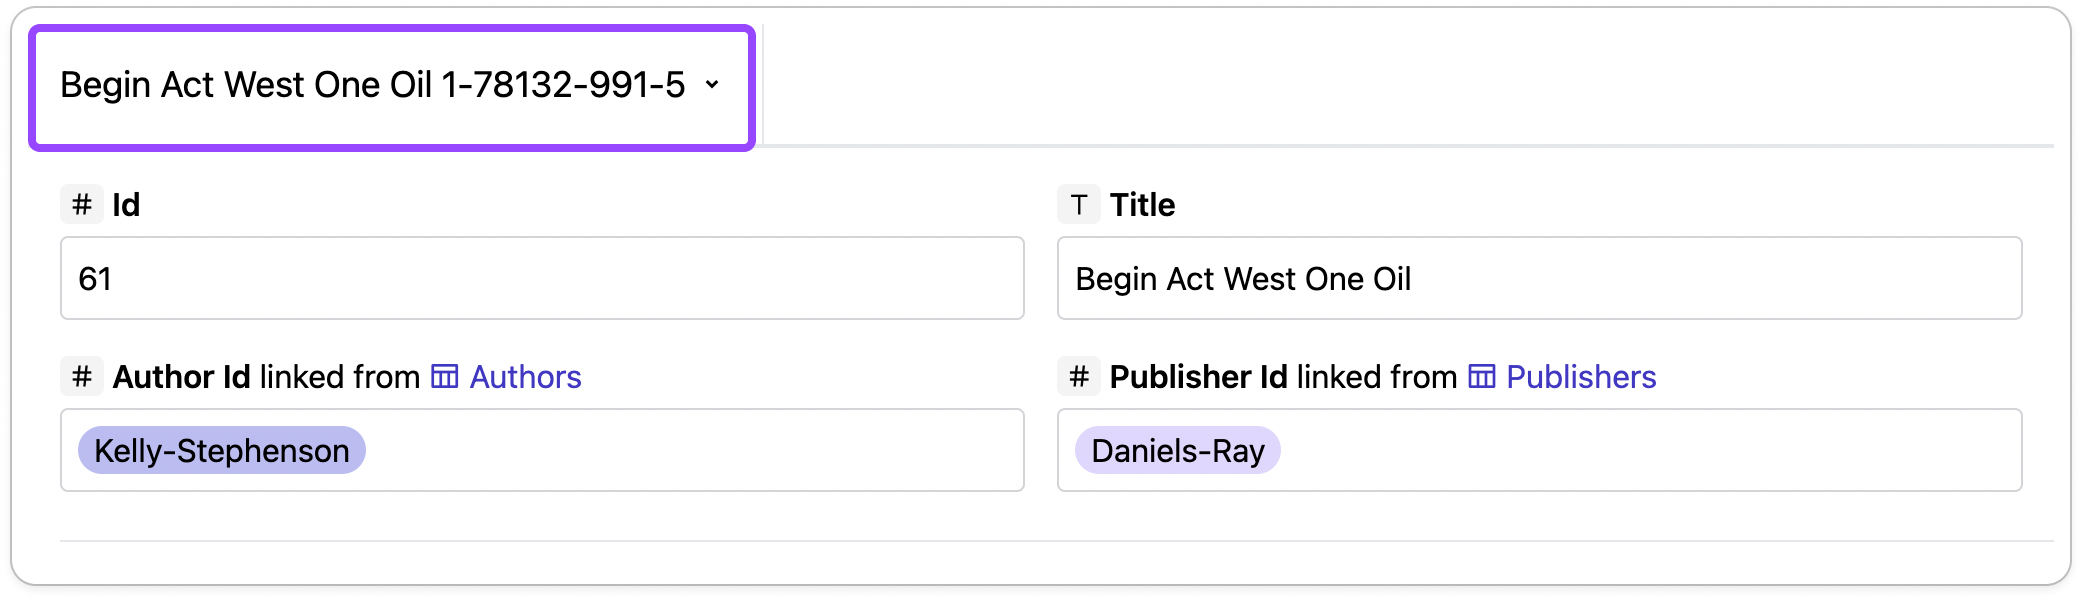Click the hash icon beside Author Id
The height and width of the screenshot is (600, 2082).
82,377
